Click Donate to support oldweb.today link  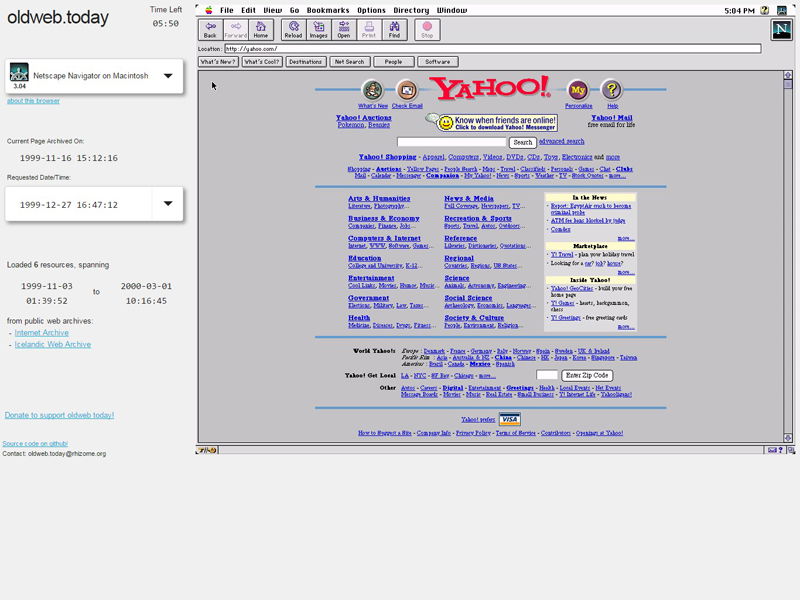pyautogui.click(x=59, y=415)
